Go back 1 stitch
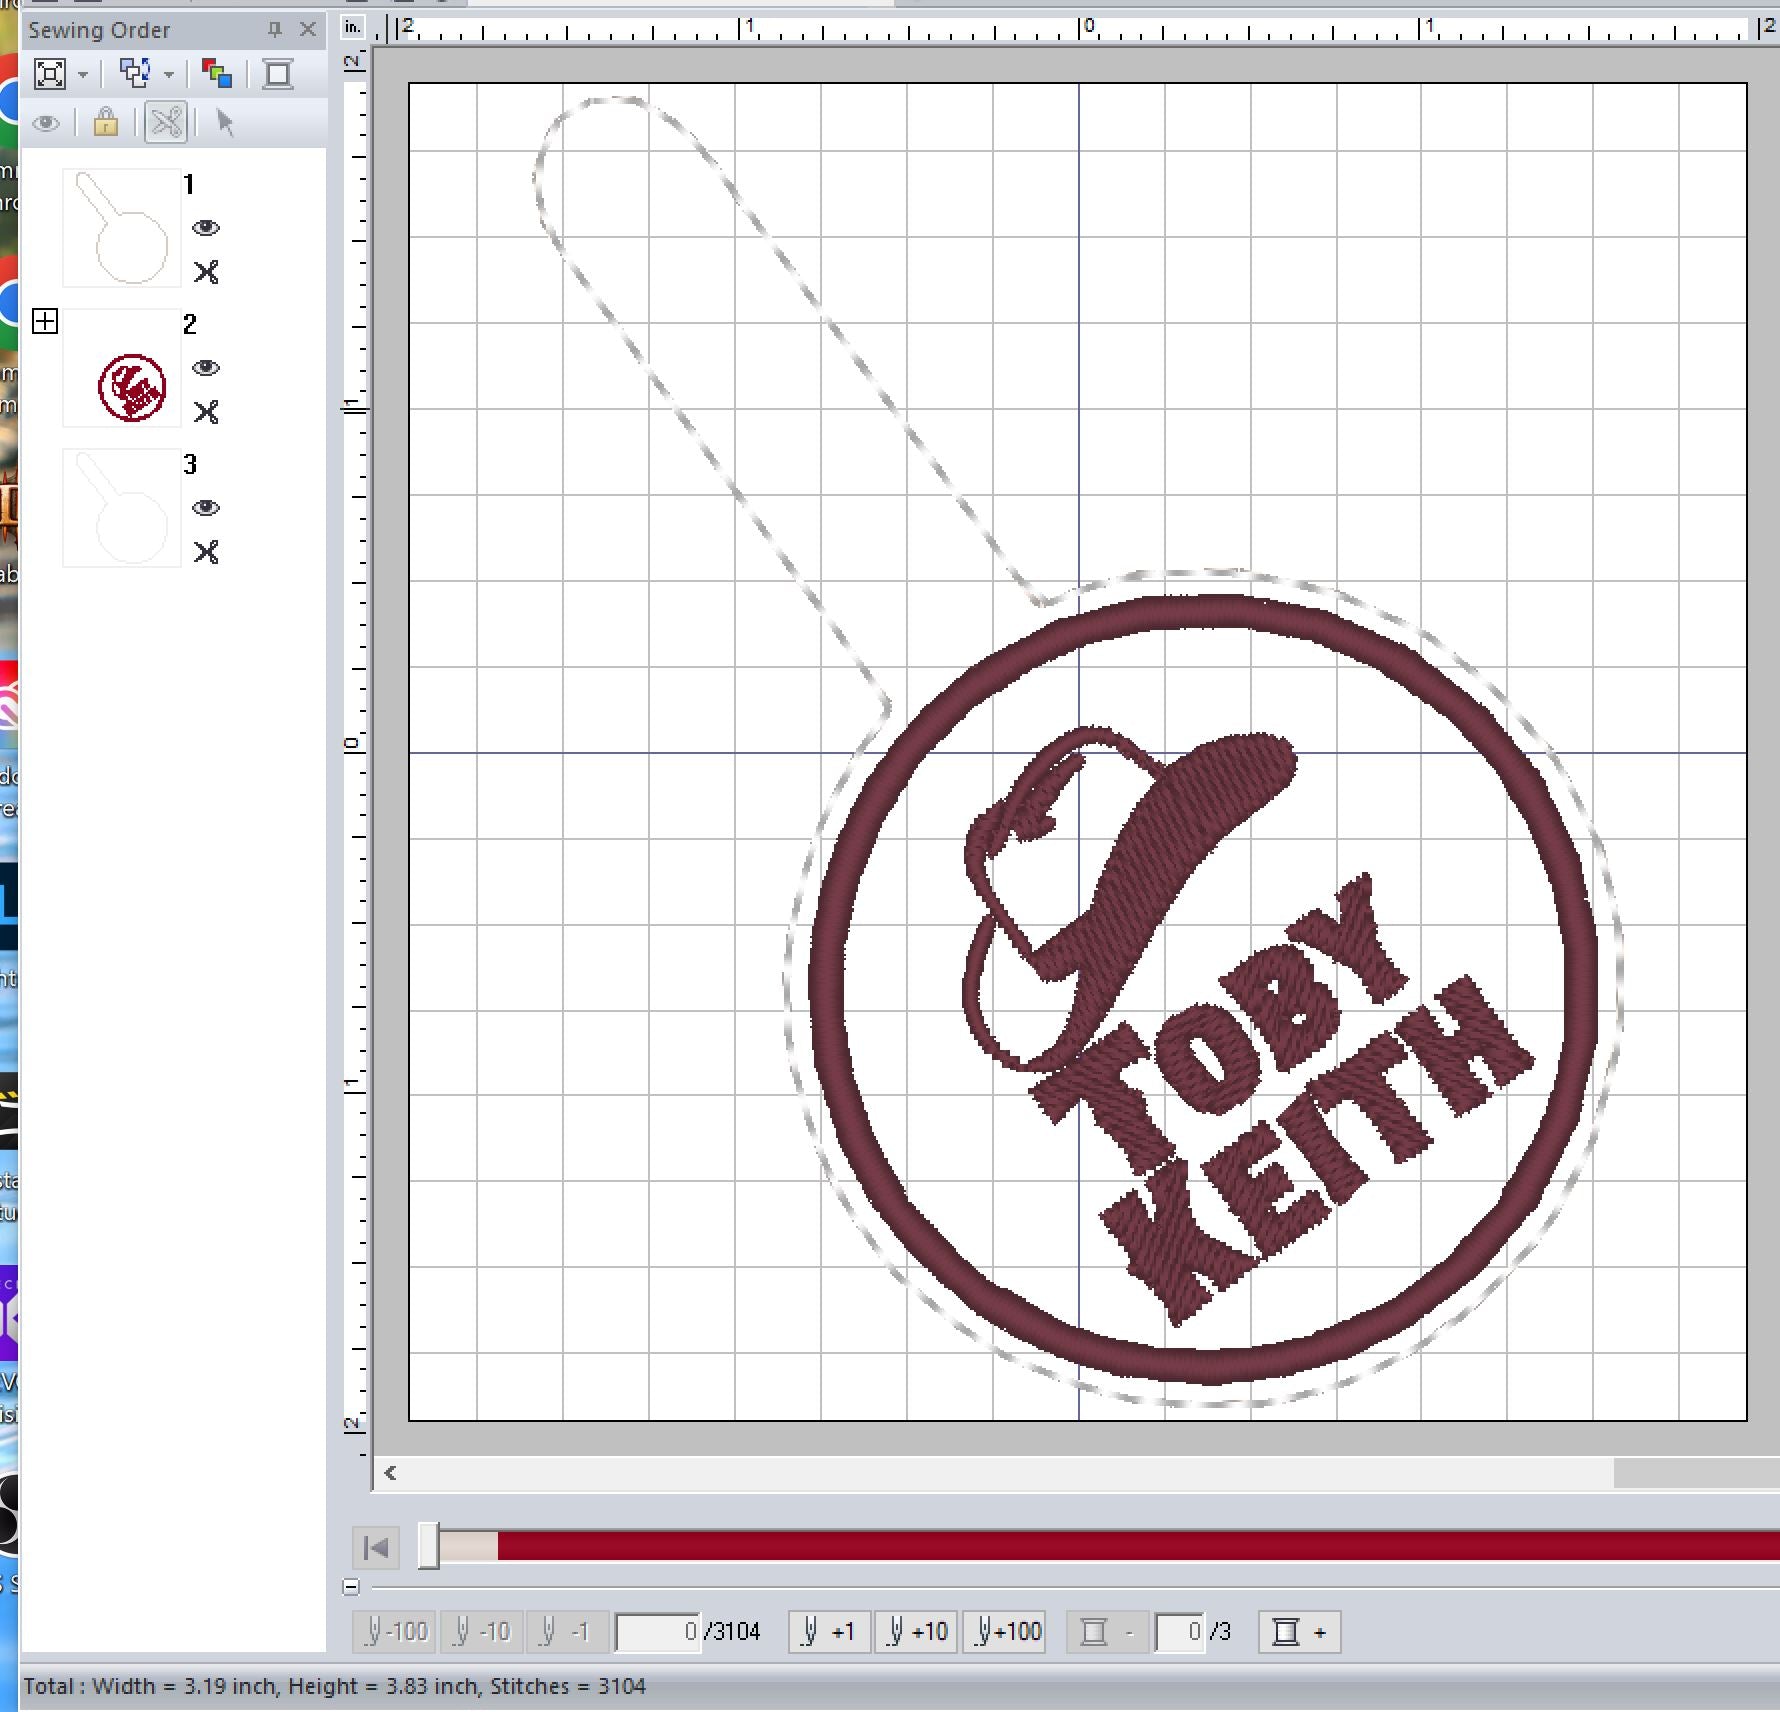The height and width of the screenshot is (1712, 1780). [568, 1632]
